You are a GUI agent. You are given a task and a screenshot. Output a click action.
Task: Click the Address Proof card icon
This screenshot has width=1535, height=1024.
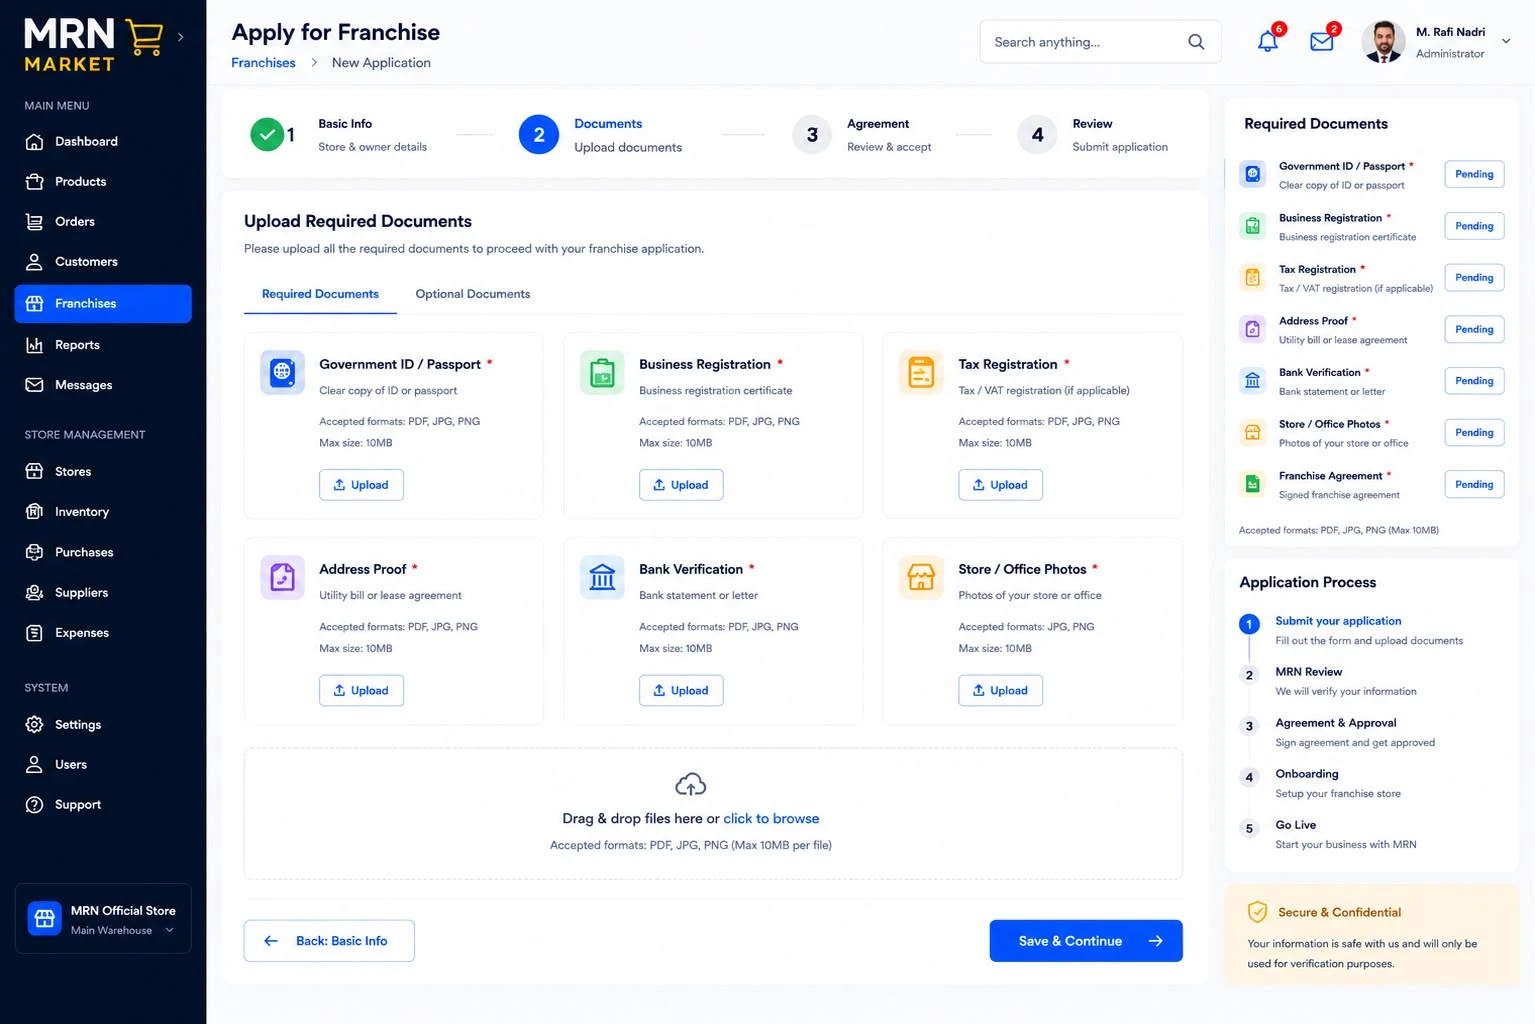(282, 577)
